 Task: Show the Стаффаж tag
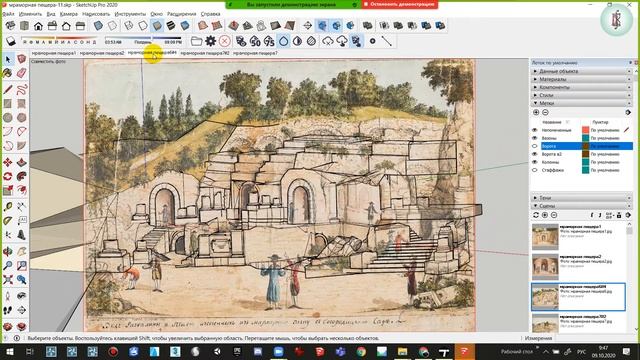coord(535,170)
